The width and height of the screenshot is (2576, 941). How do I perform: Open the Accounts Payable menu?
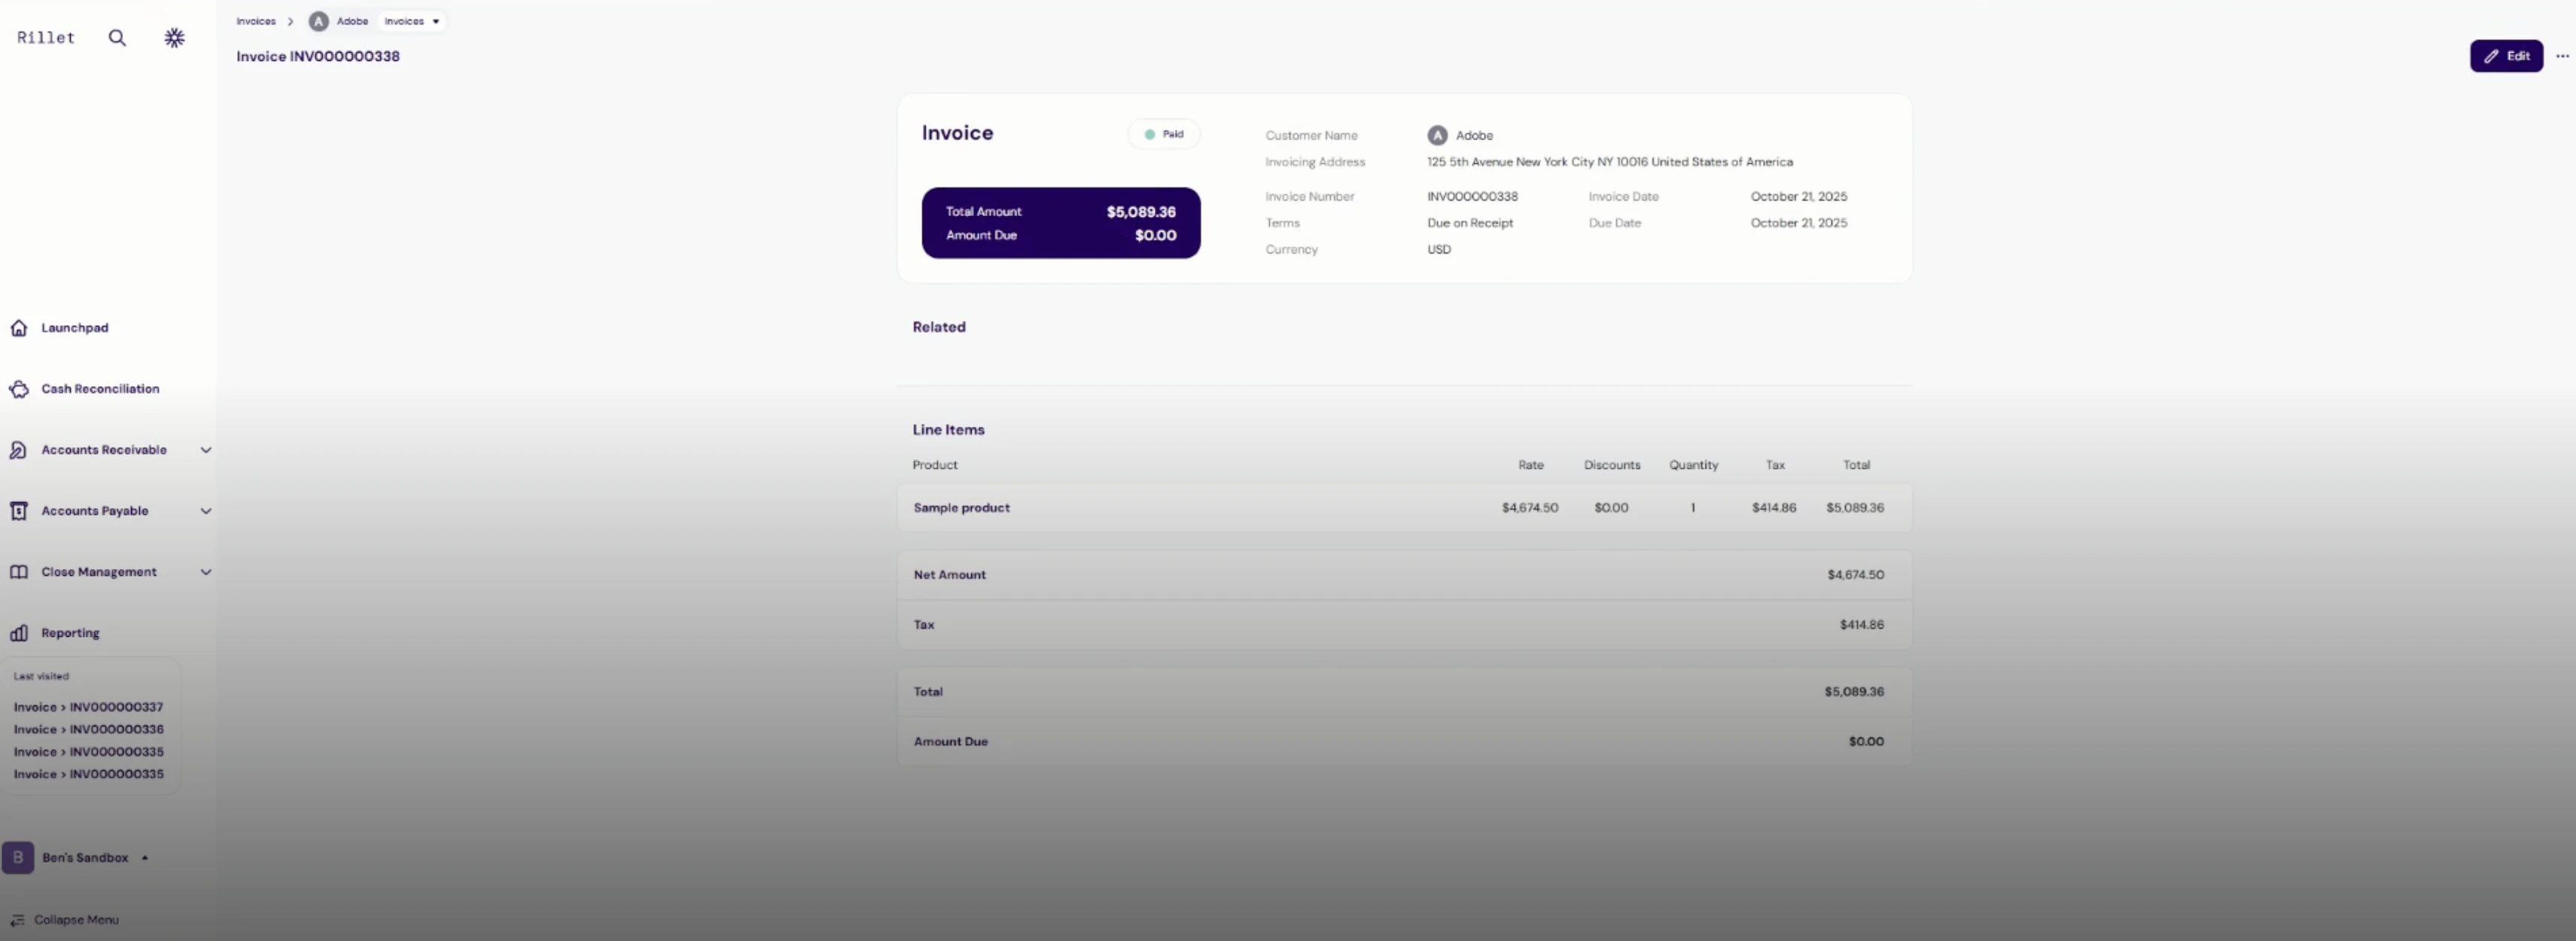(x=95, y=511)
